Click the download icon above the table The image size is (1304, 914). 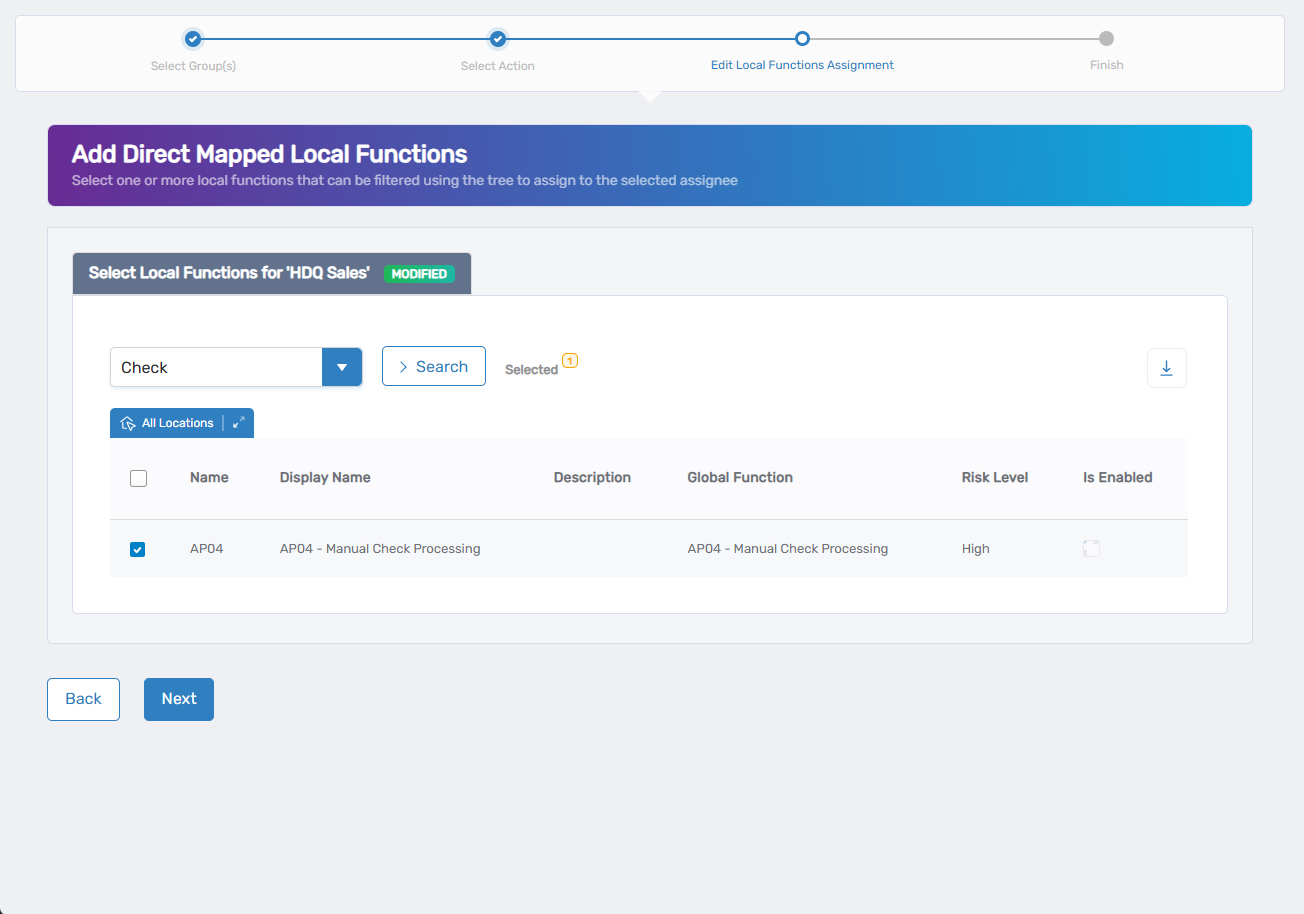click(1166, 367)
